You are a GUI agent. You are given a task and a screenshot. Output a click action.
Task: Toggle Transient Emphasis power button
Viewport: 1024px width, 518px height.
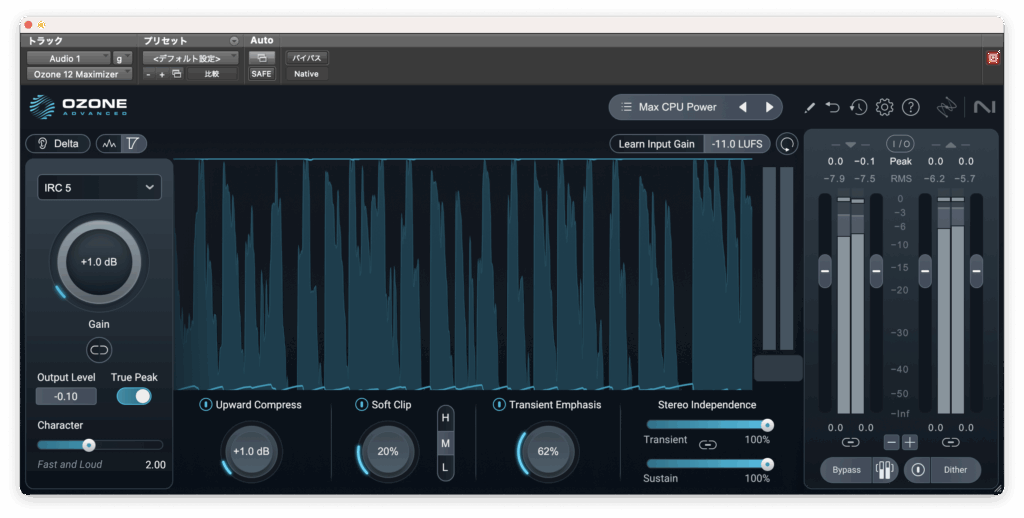499,405
